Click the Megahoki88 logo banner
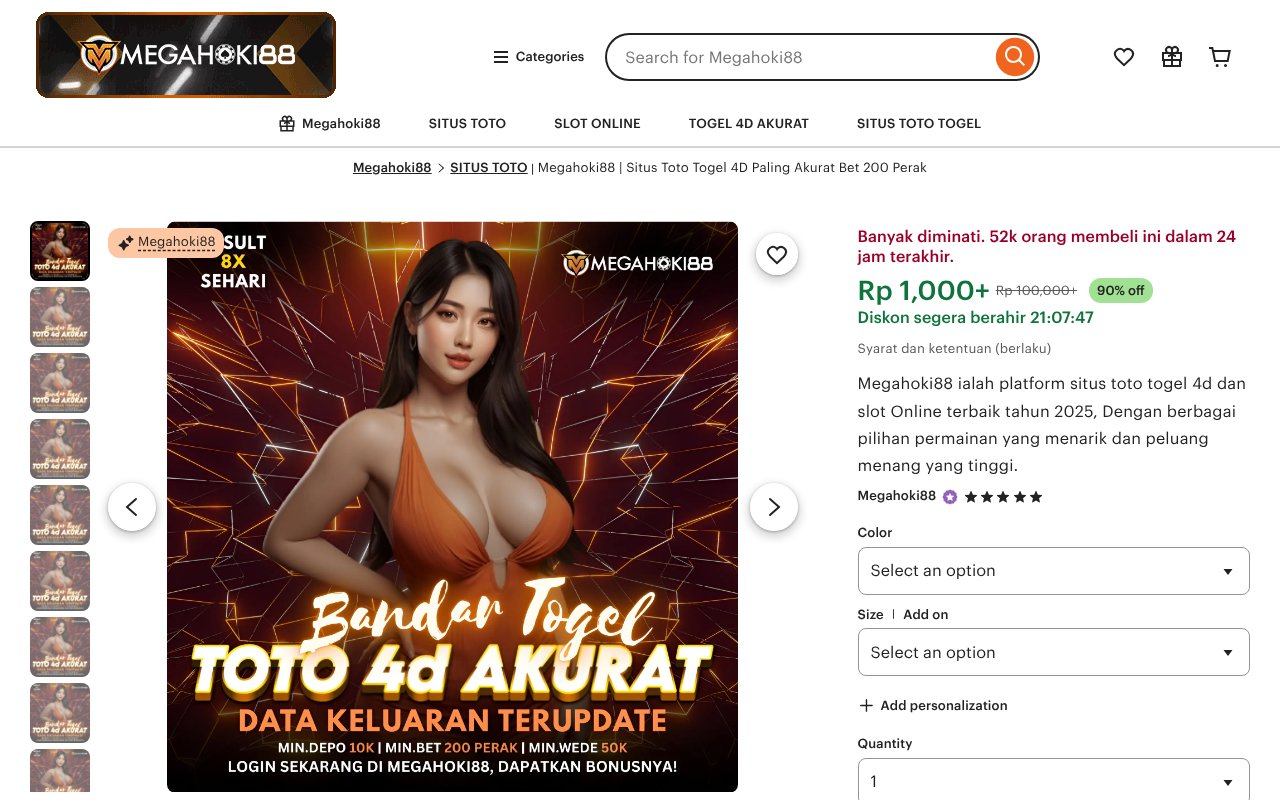Viewport: 1280px width, 800px height. 186,55
